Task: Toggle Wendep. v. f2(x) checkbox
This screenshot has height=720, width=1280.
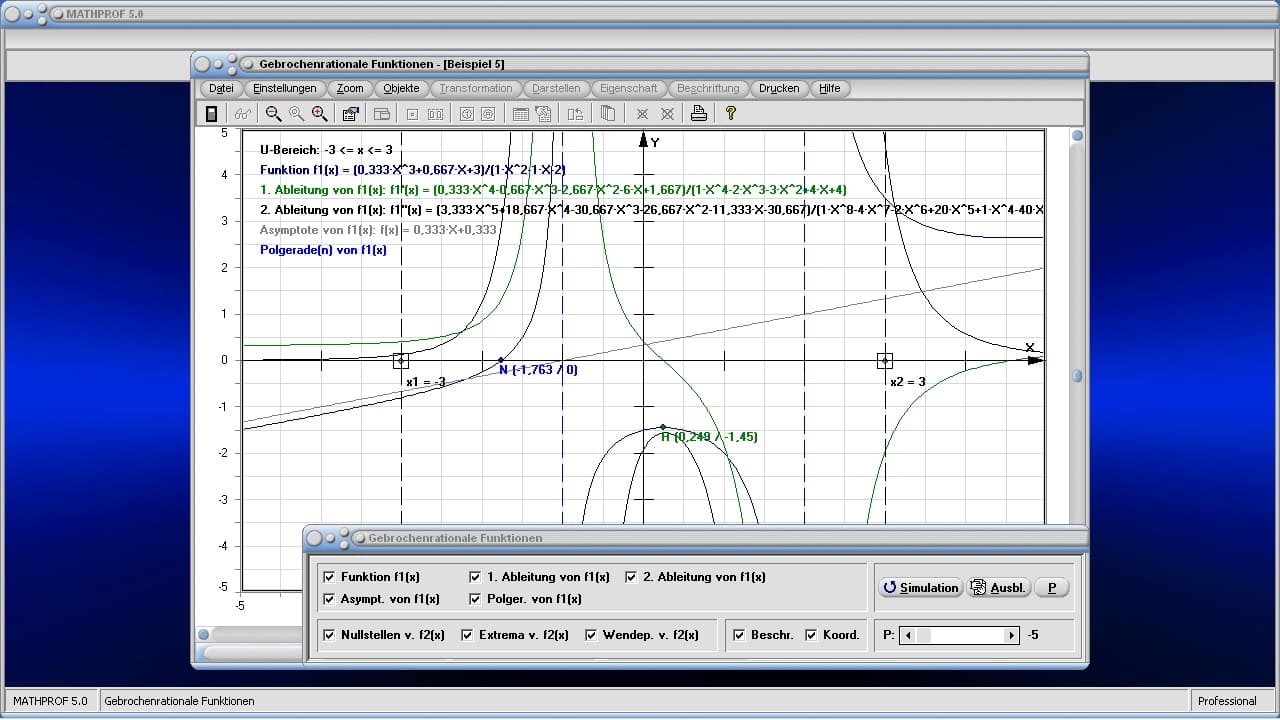Action: (x=591, y=635)
